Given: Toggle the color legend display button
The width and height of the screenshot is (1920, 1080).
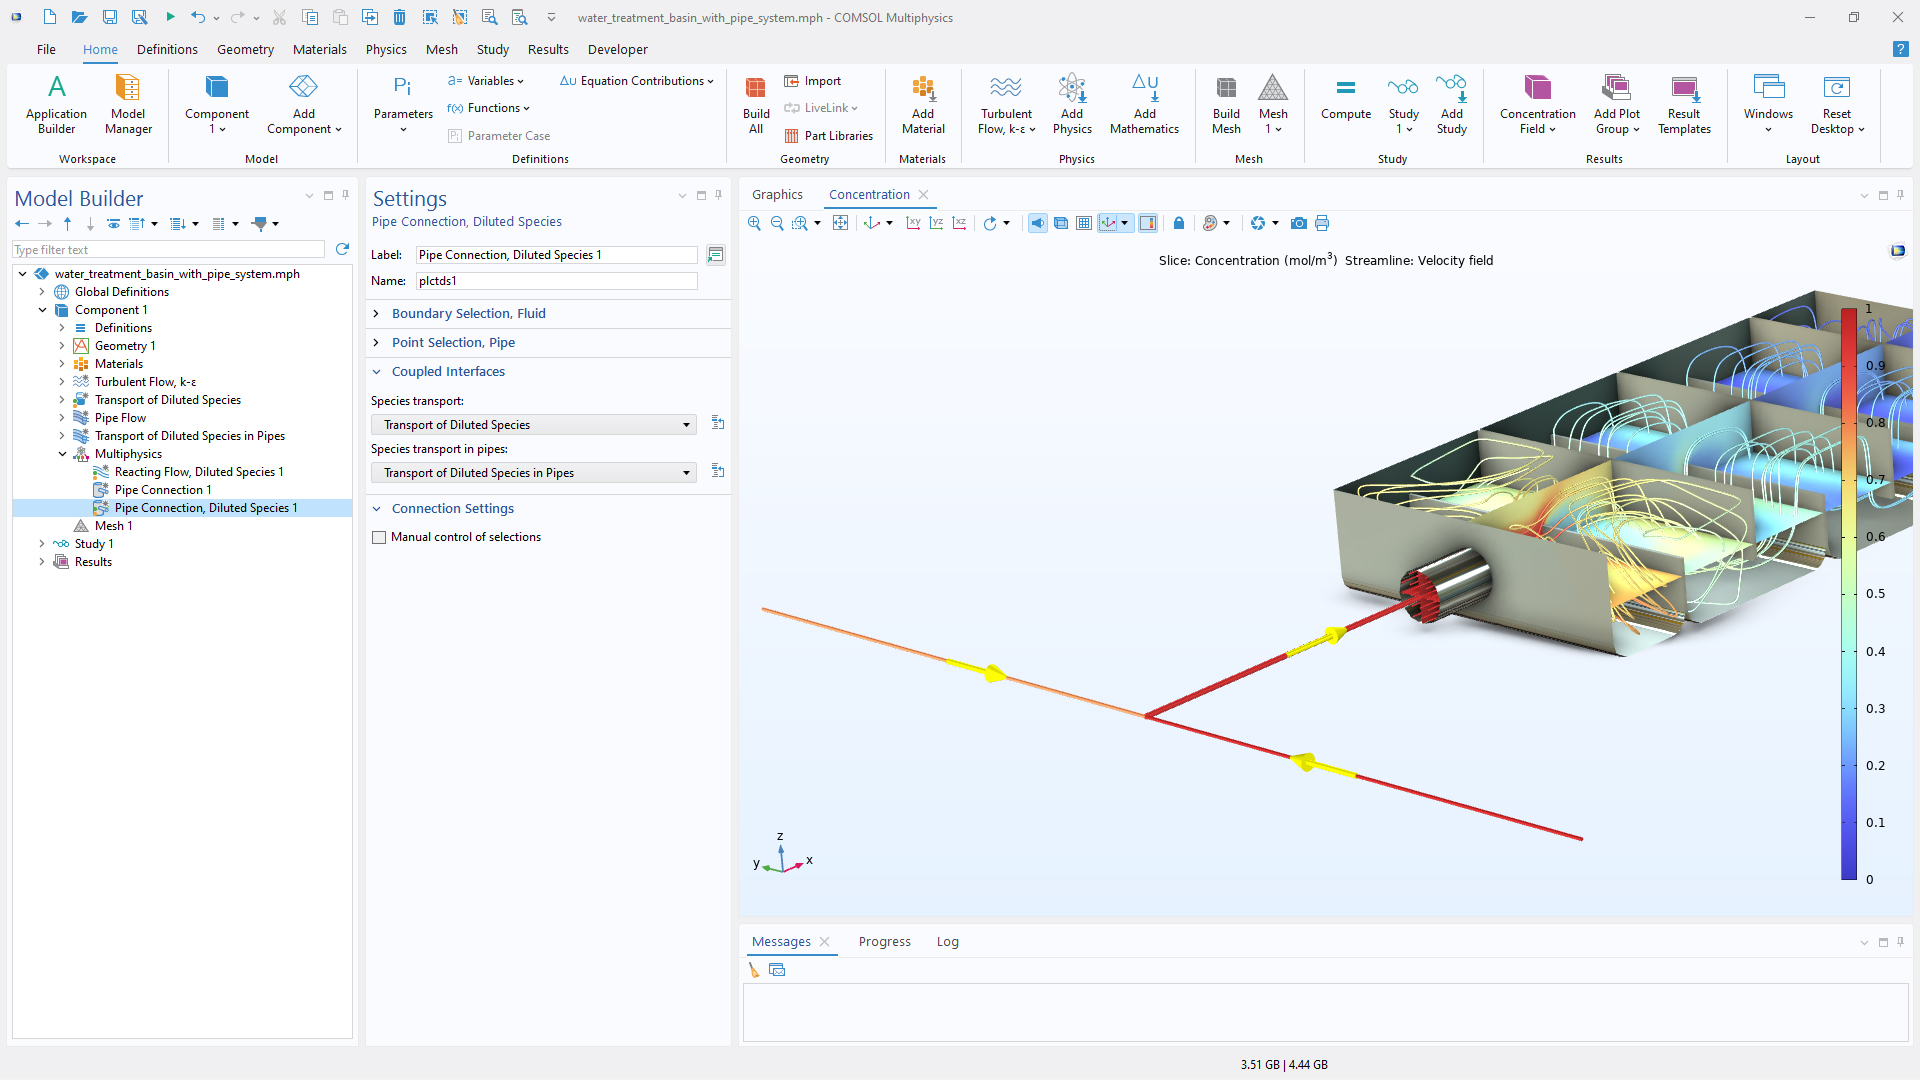Looking at the screenshot, I should coord(1148,223).
